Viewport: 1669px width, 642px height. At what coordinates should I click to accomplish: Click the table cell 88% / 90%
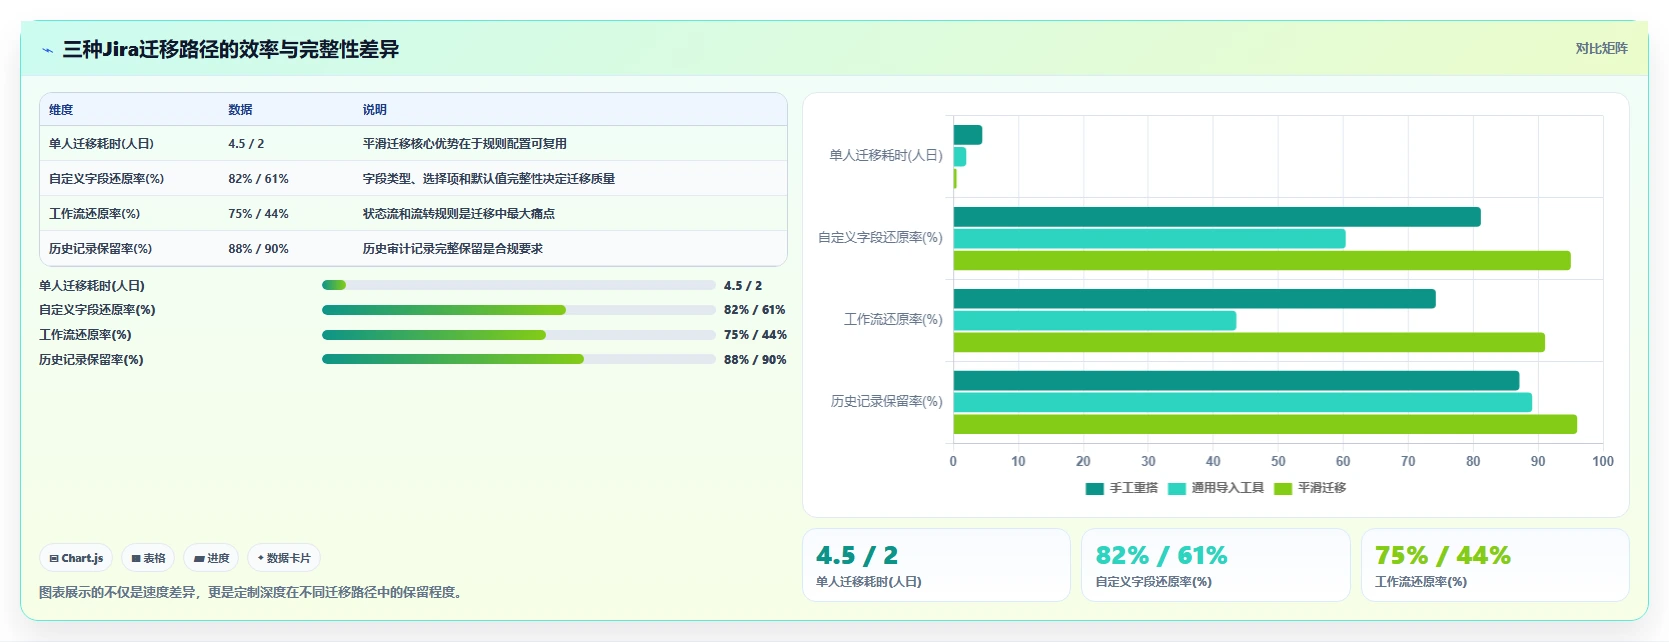pyautogui.click(x=258, y=249)
